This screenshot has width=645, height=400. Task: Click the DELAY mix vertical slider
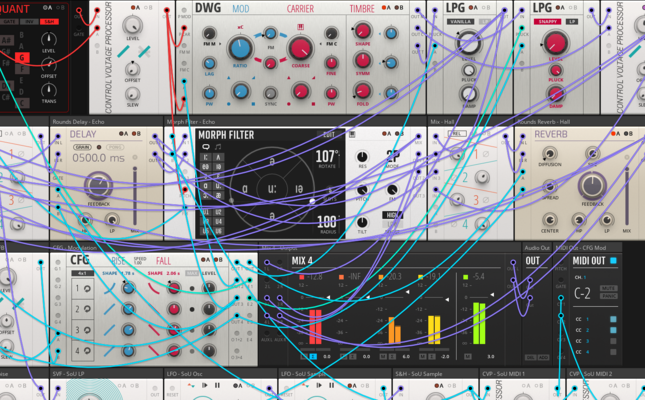(134, 196)
